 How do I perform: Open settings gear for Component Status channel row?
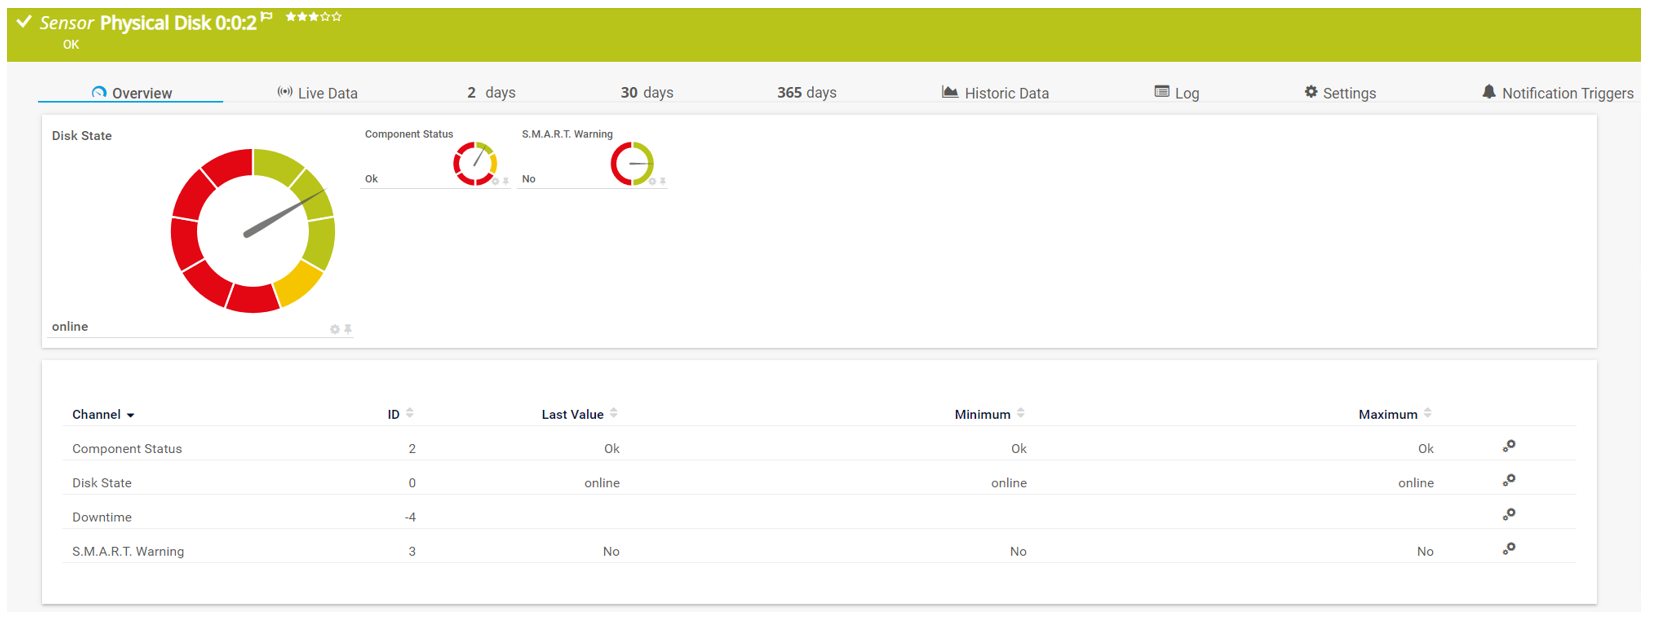(x=1508, y=446)
